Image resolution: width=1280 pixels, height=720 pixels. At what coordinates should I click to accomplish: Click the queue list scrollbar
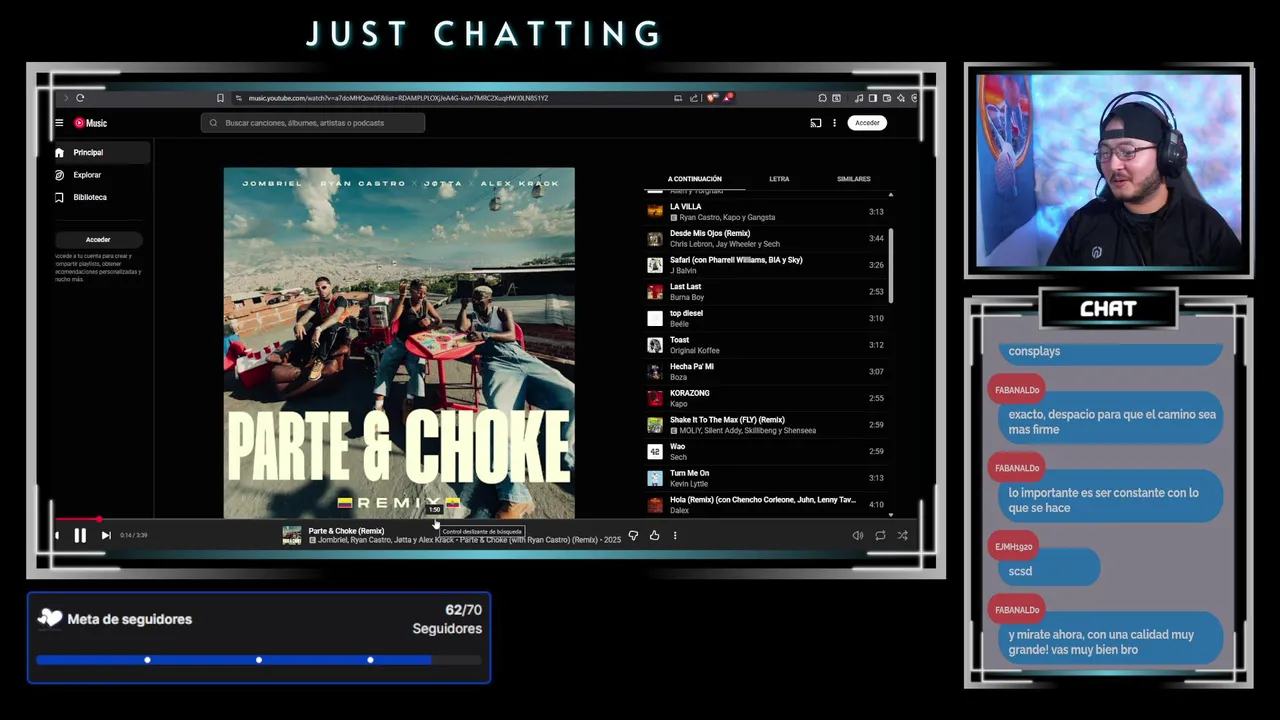point(890,265)
